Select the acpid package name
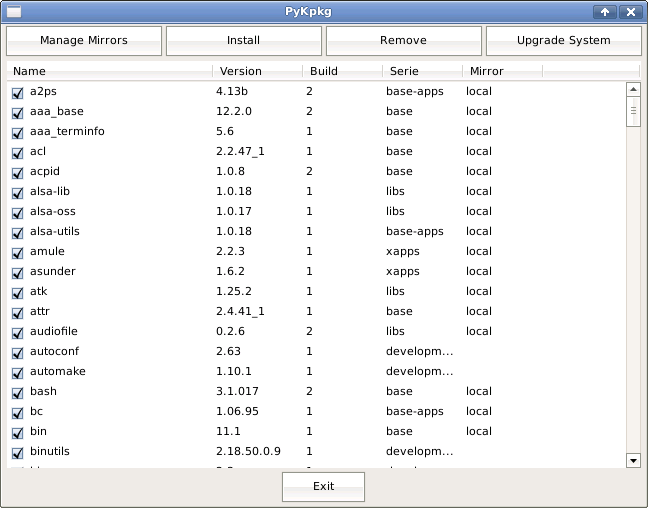This screenshot has height=508, width=648. pyautogui.click(x=45, y=171)
